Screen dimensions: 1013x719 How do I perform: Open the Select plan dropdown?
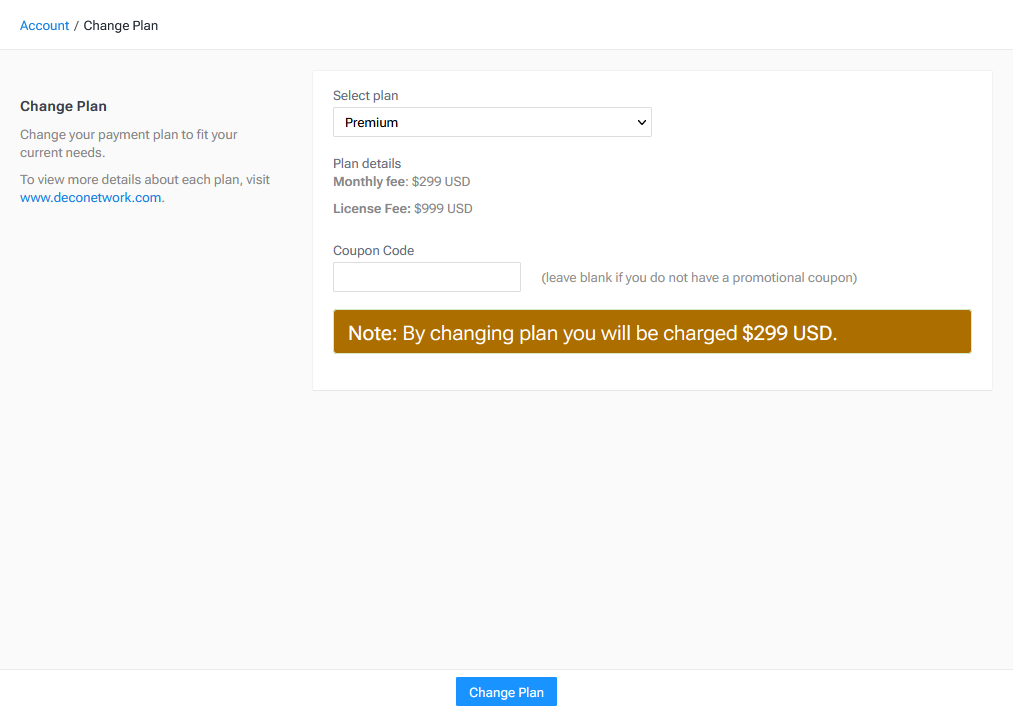coord(491,122)
